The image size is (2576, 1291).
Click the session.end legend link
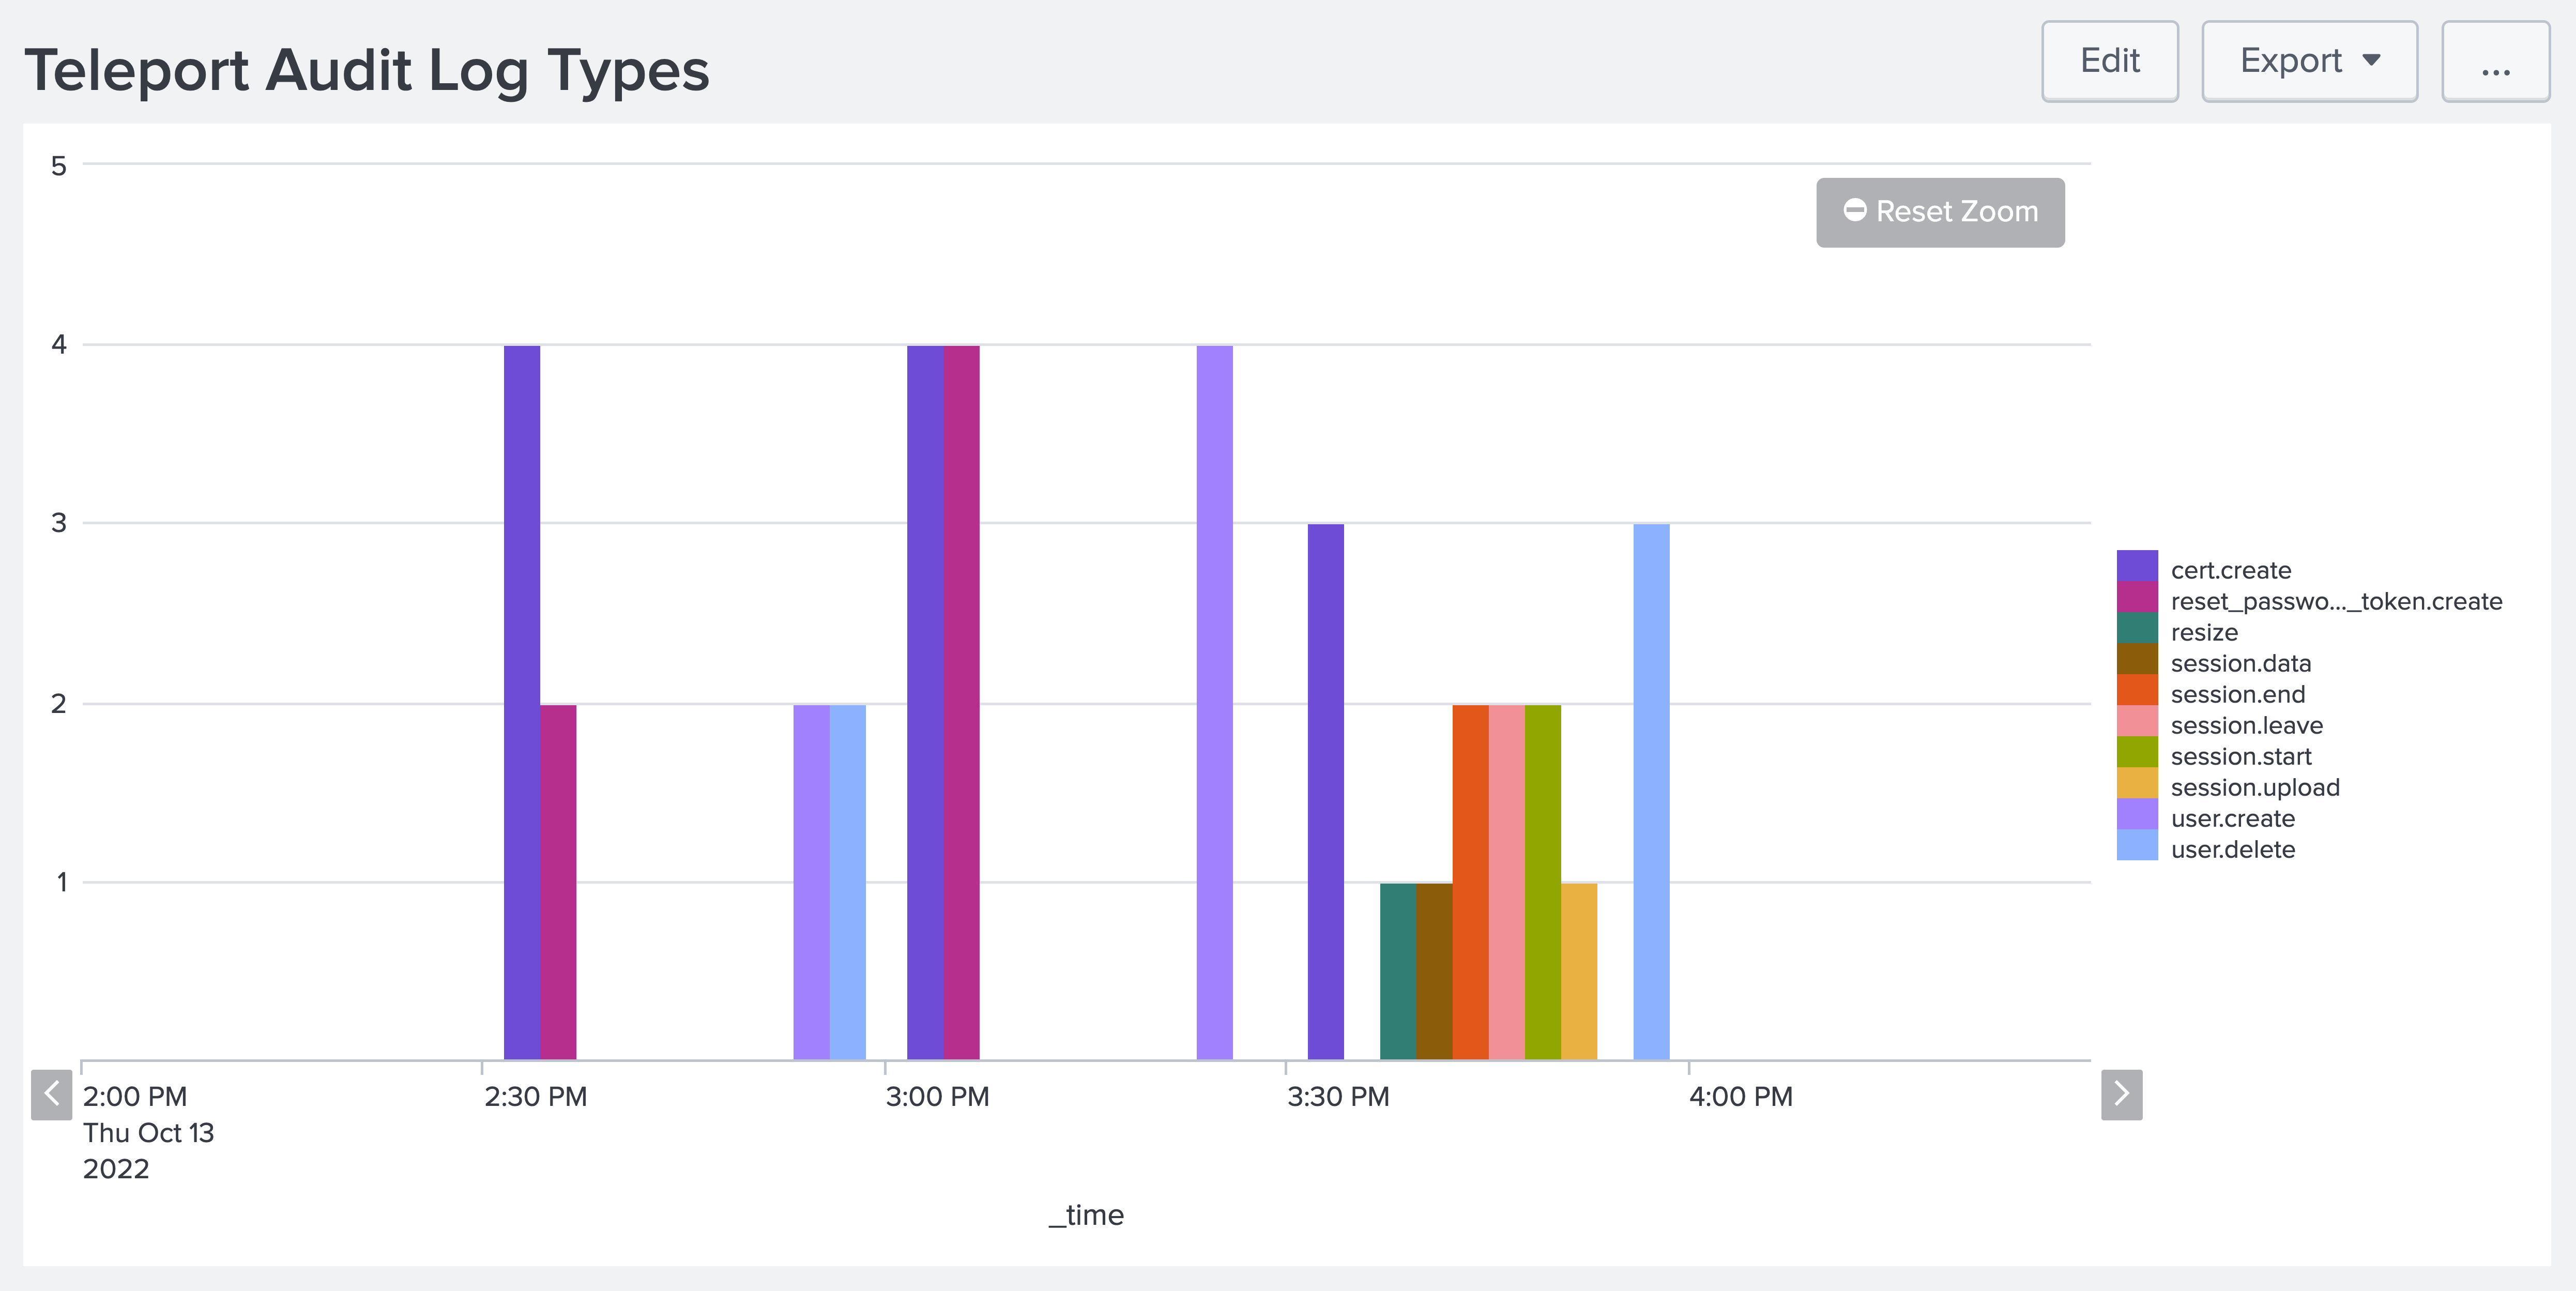pyautogui.click(x=2237, y=694)
